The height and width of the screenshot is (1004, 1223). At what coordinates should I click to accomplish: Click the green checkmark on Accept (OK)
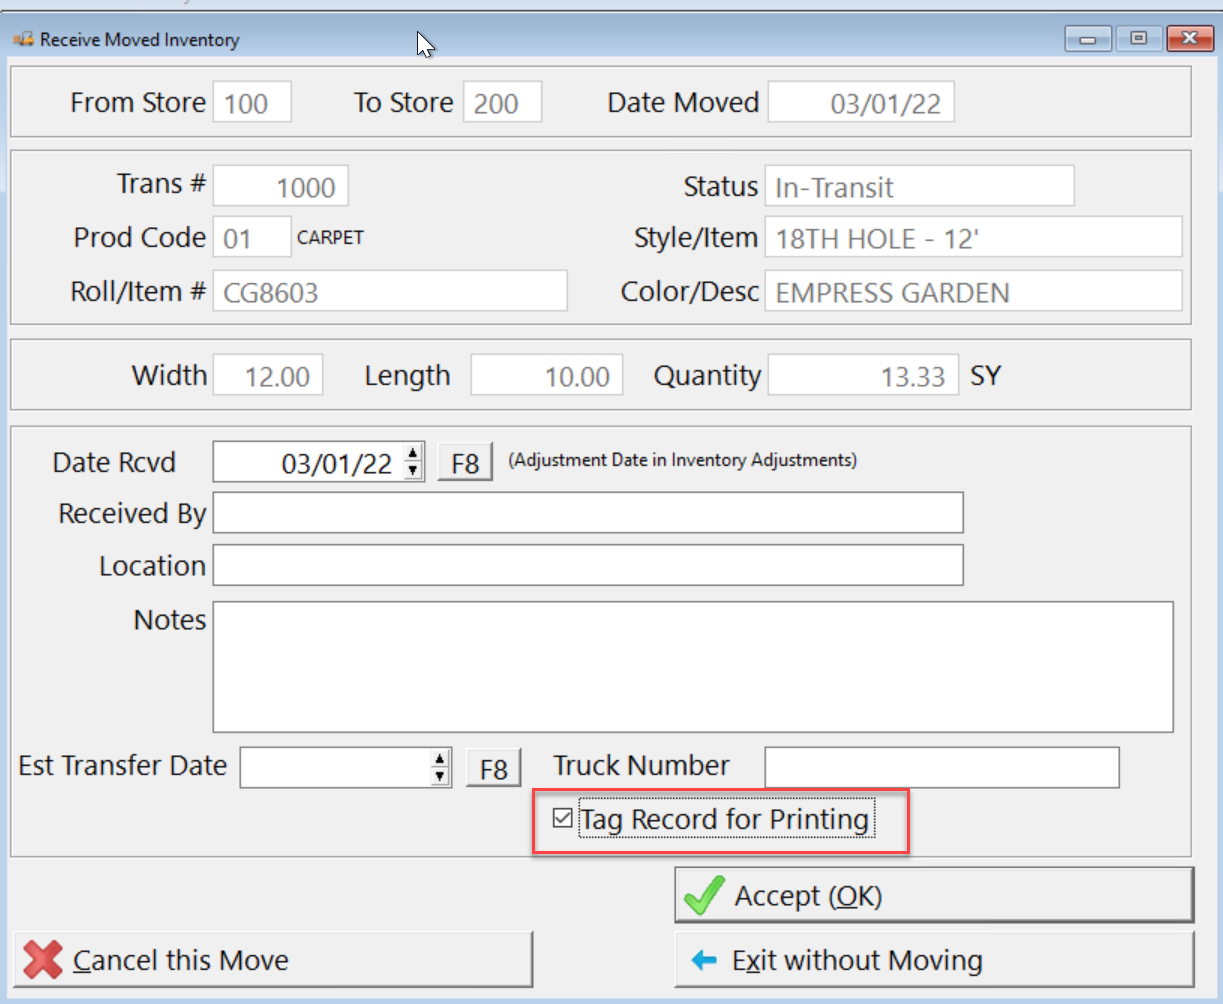[x=704, y=895]
